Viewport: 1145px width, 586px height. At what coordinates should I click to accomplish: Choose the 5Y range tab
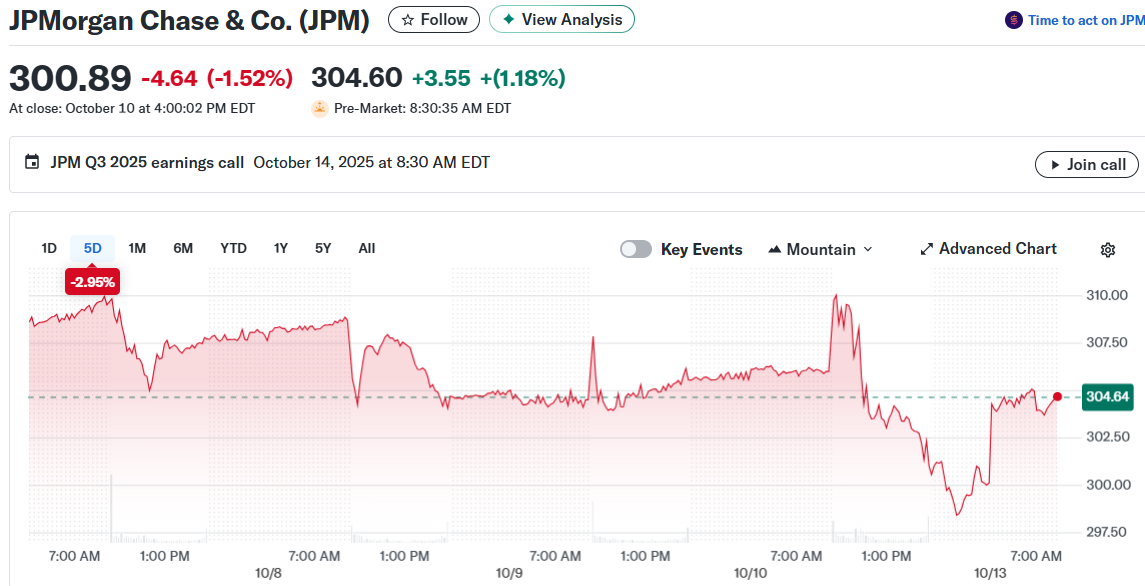click(x=322, y=248)
